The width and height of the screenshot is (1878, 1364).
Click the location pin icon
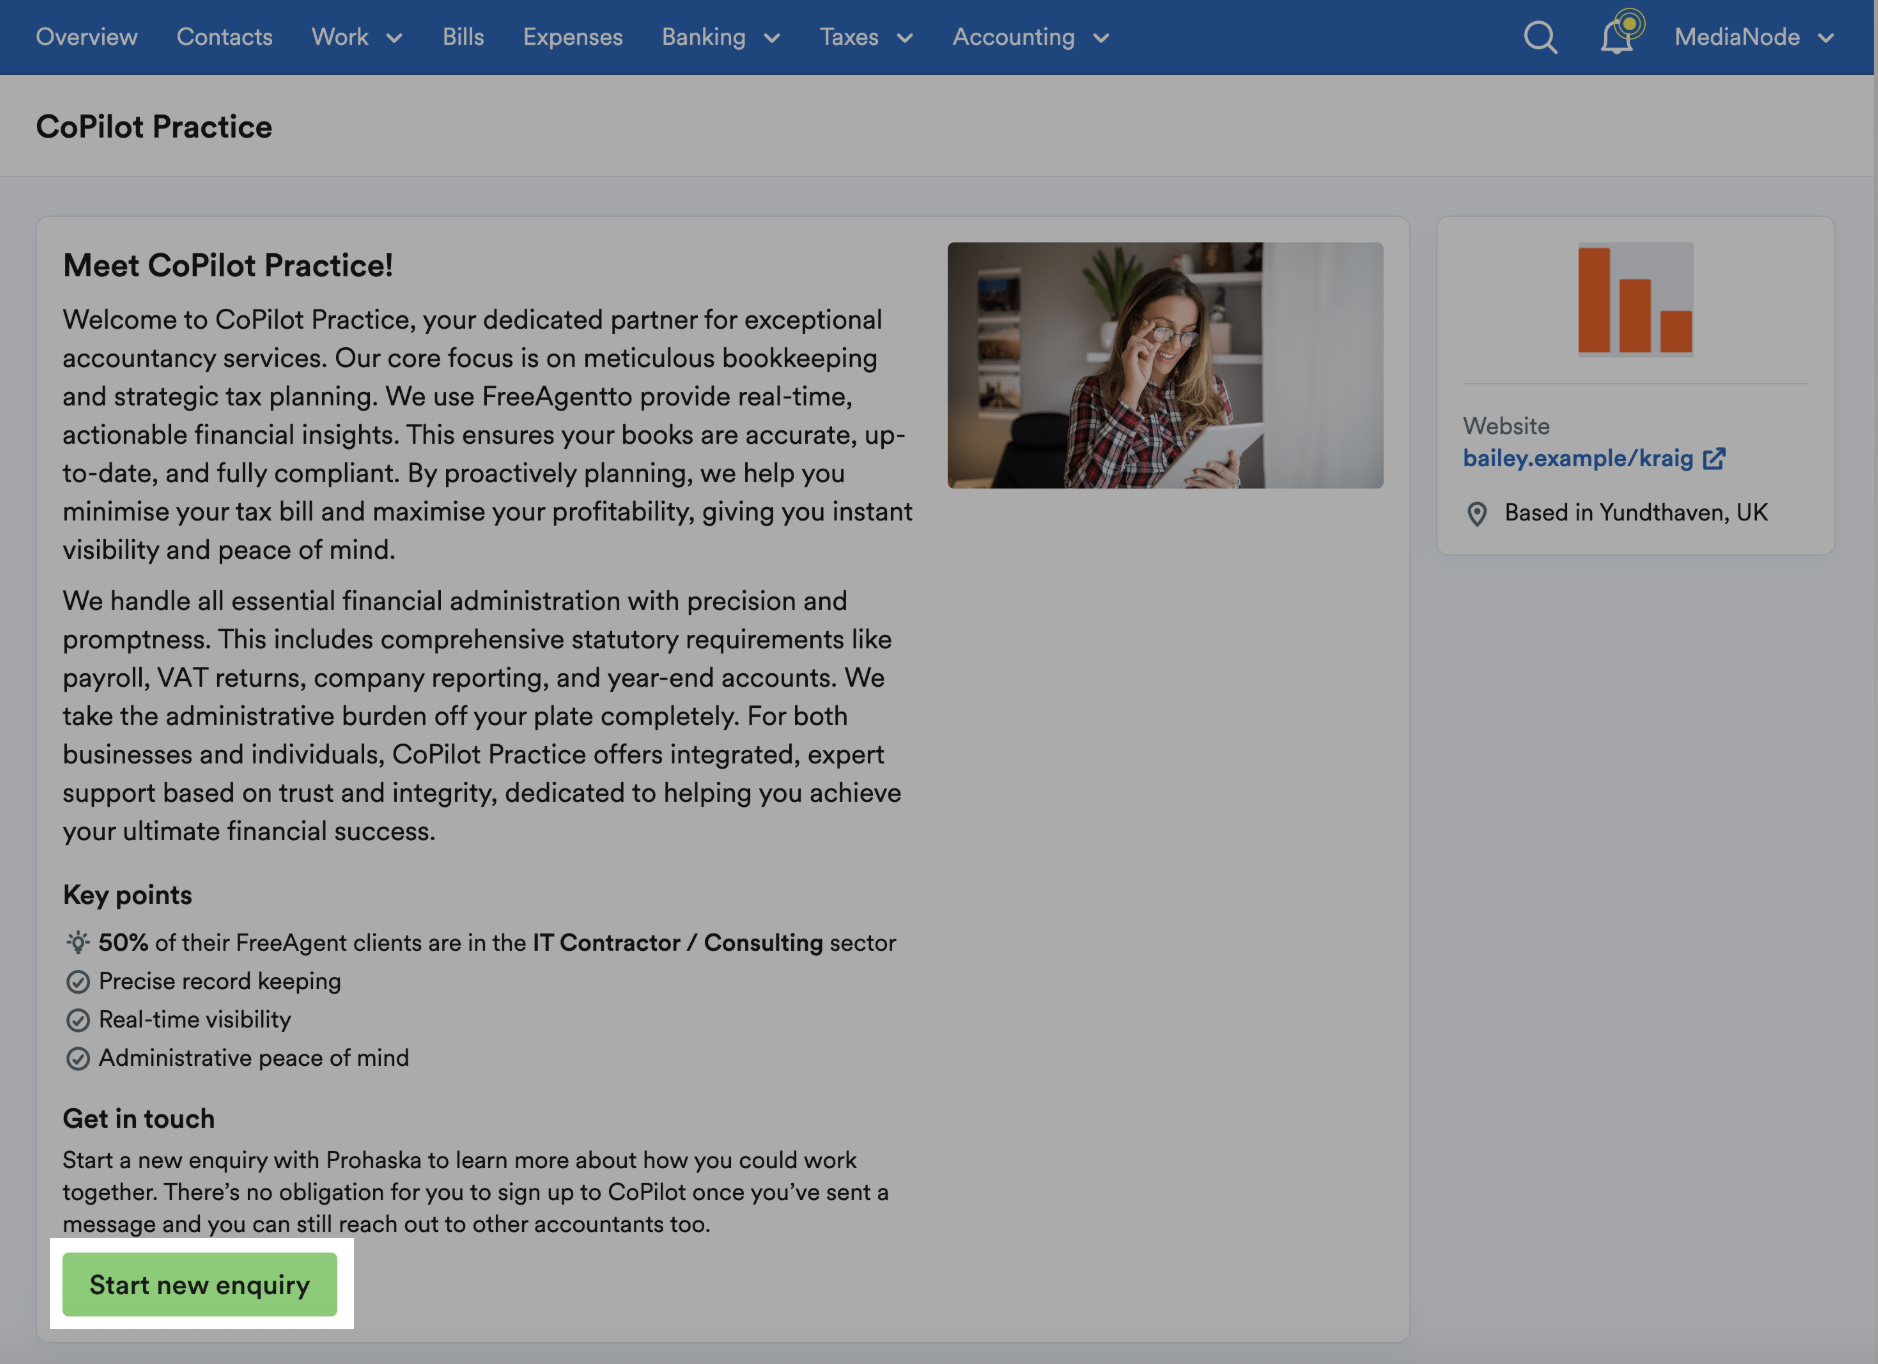(x=1476, y=514)
